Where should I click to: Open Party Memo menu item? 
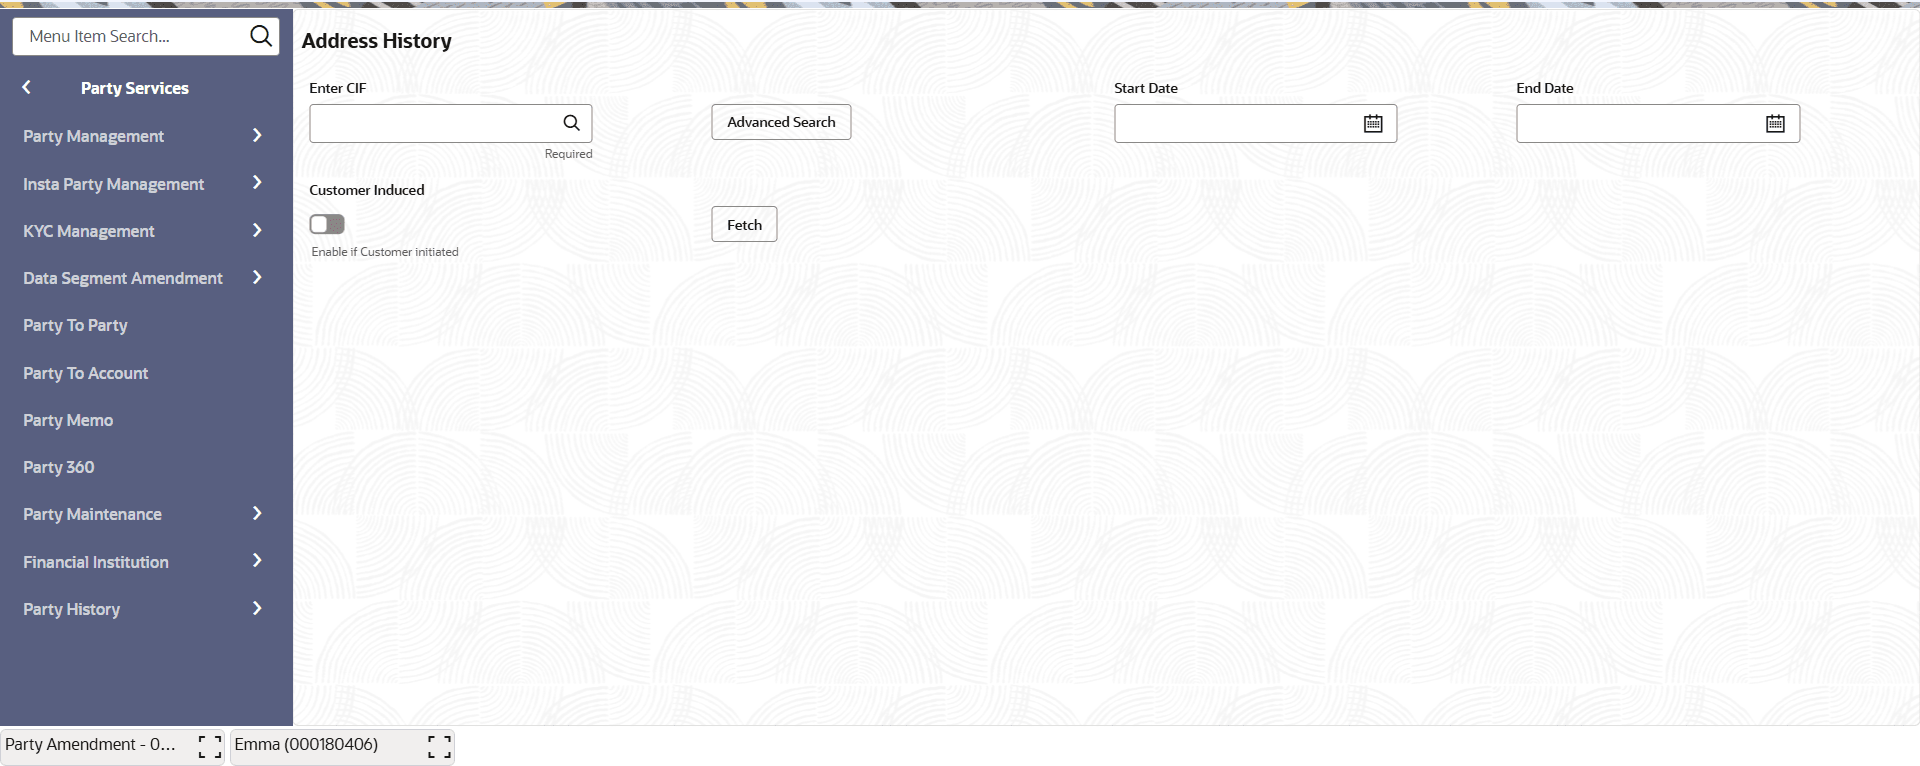(68, 420)
